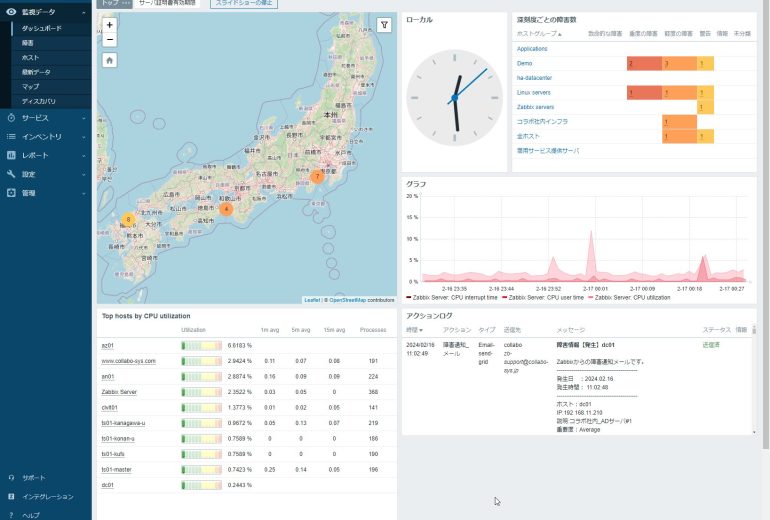Screen dimensions: 770x520
Task: Open host az01 in CPU utilization table
Action: 107,346
